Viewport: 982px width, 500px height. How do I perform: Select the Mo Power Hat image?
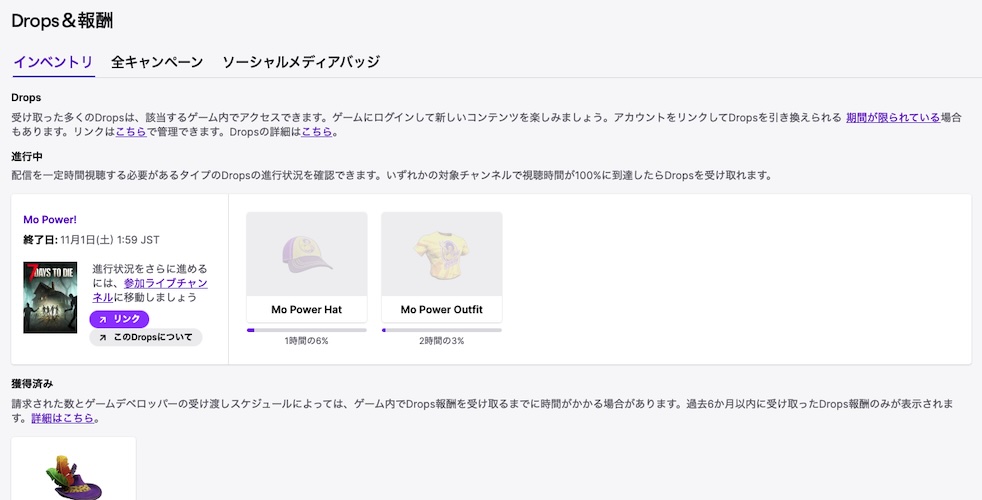pos(307,254)
